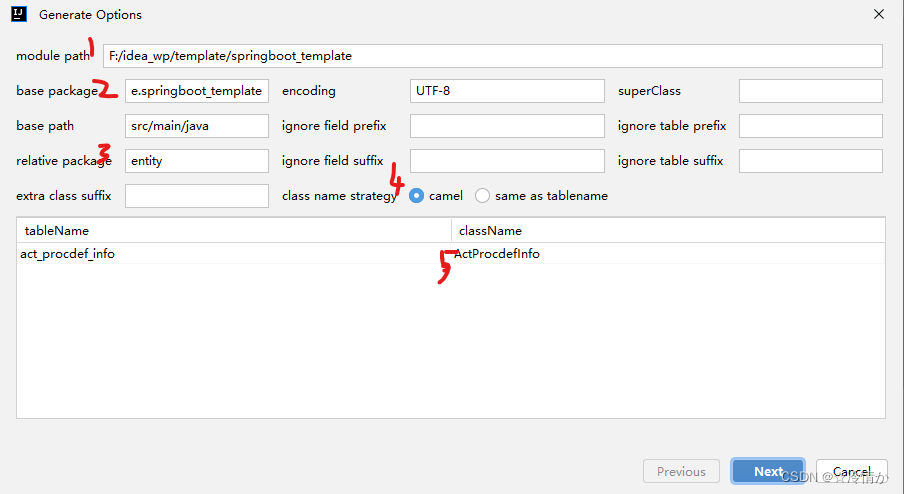
Task: Click the tableName column header
Action: [234, 231]
